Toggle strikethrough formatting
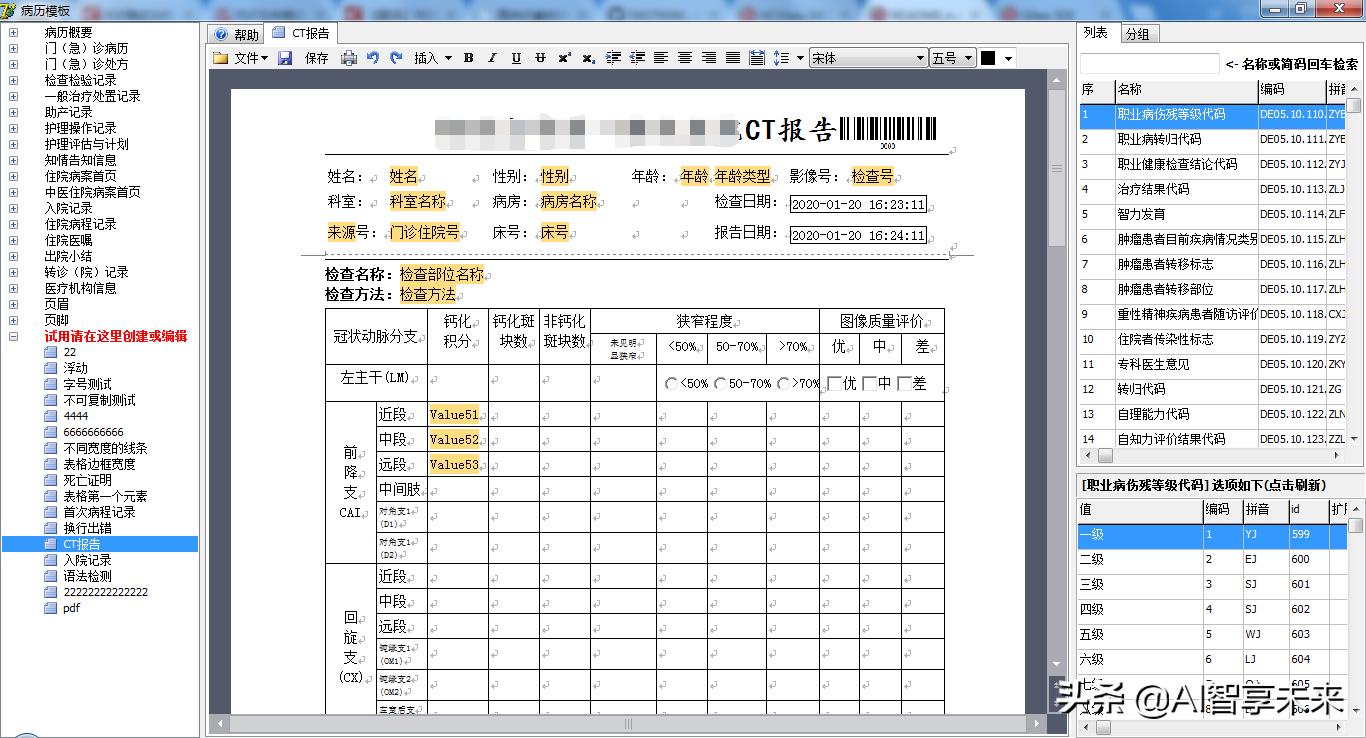The width and height of the screenshot is (1366, 738). (540, 58)
